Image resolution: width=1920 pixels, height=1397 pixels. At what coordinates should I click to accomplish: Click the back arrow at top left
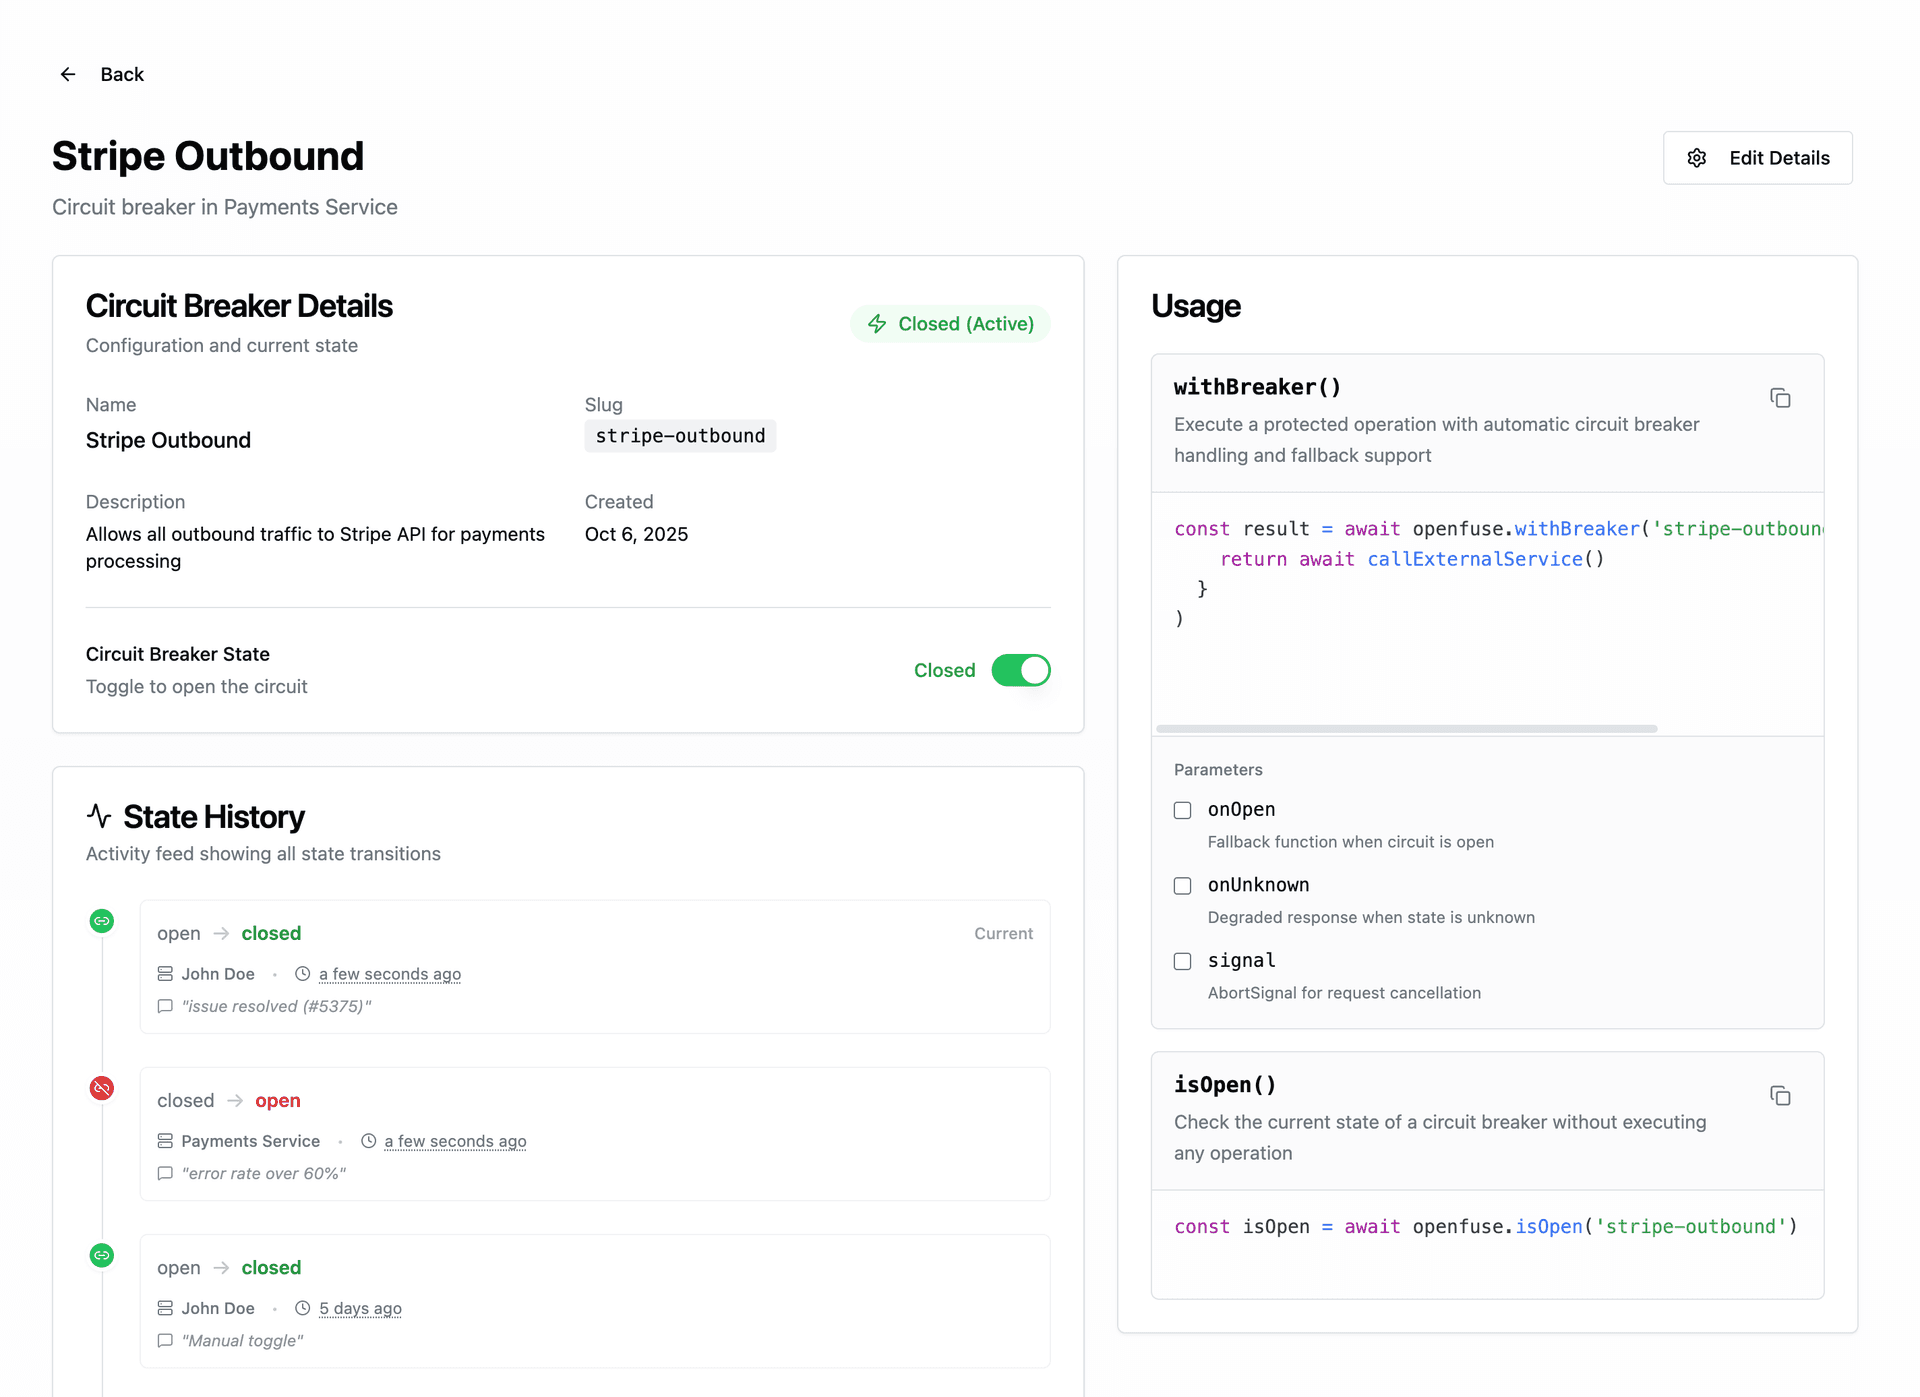pos(67,73)
